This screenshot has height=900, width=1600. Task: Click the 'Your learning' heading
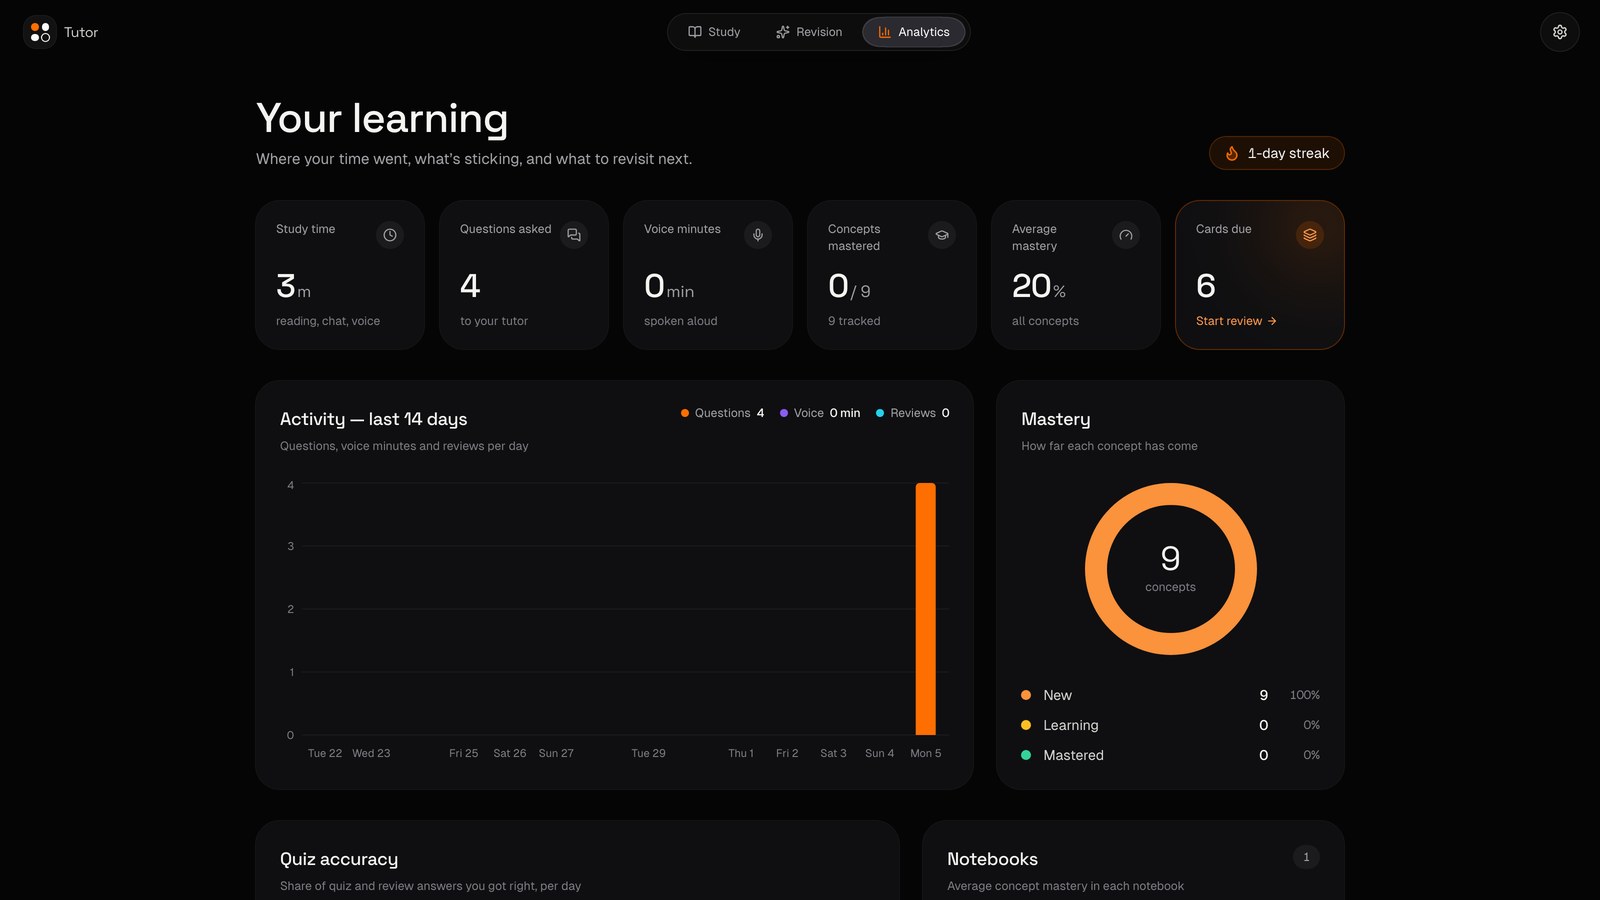(x=382, y=118)
